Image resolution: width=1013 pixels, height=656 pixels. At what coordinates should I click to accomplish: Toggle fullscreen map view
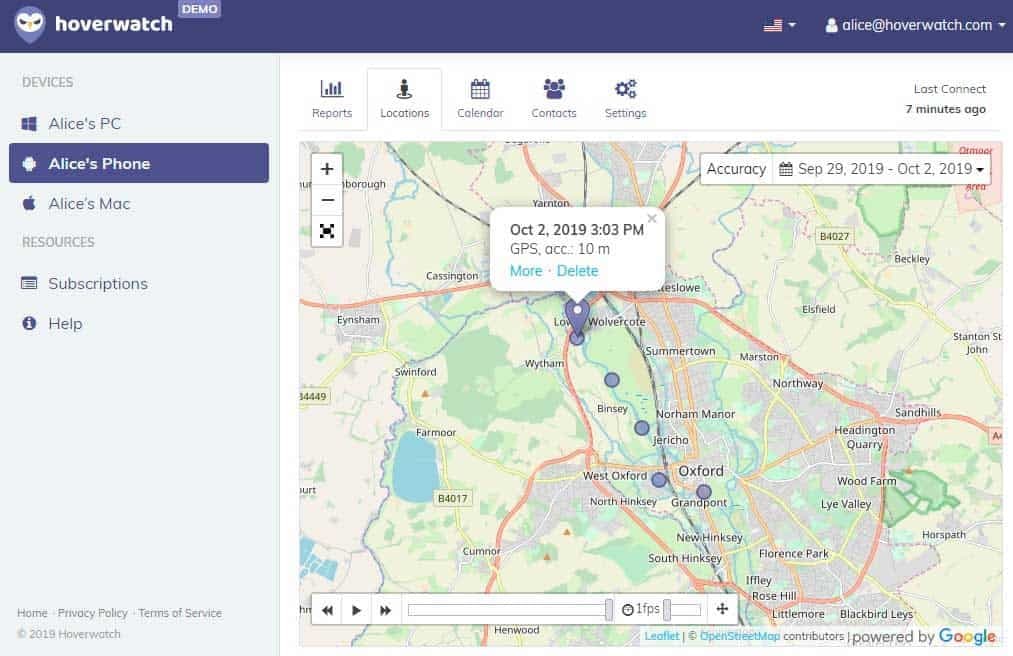(x=327, y=231)
